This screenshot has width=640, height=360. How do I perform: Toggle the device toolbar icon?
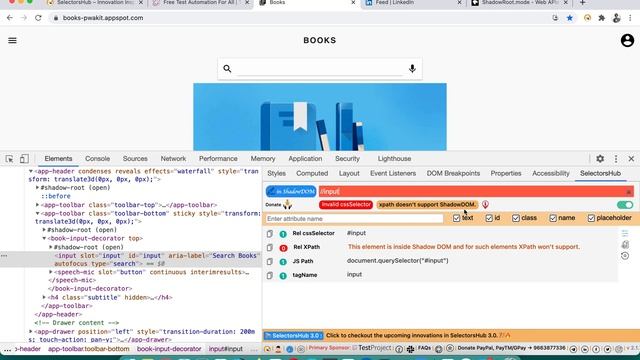[24, 159]
